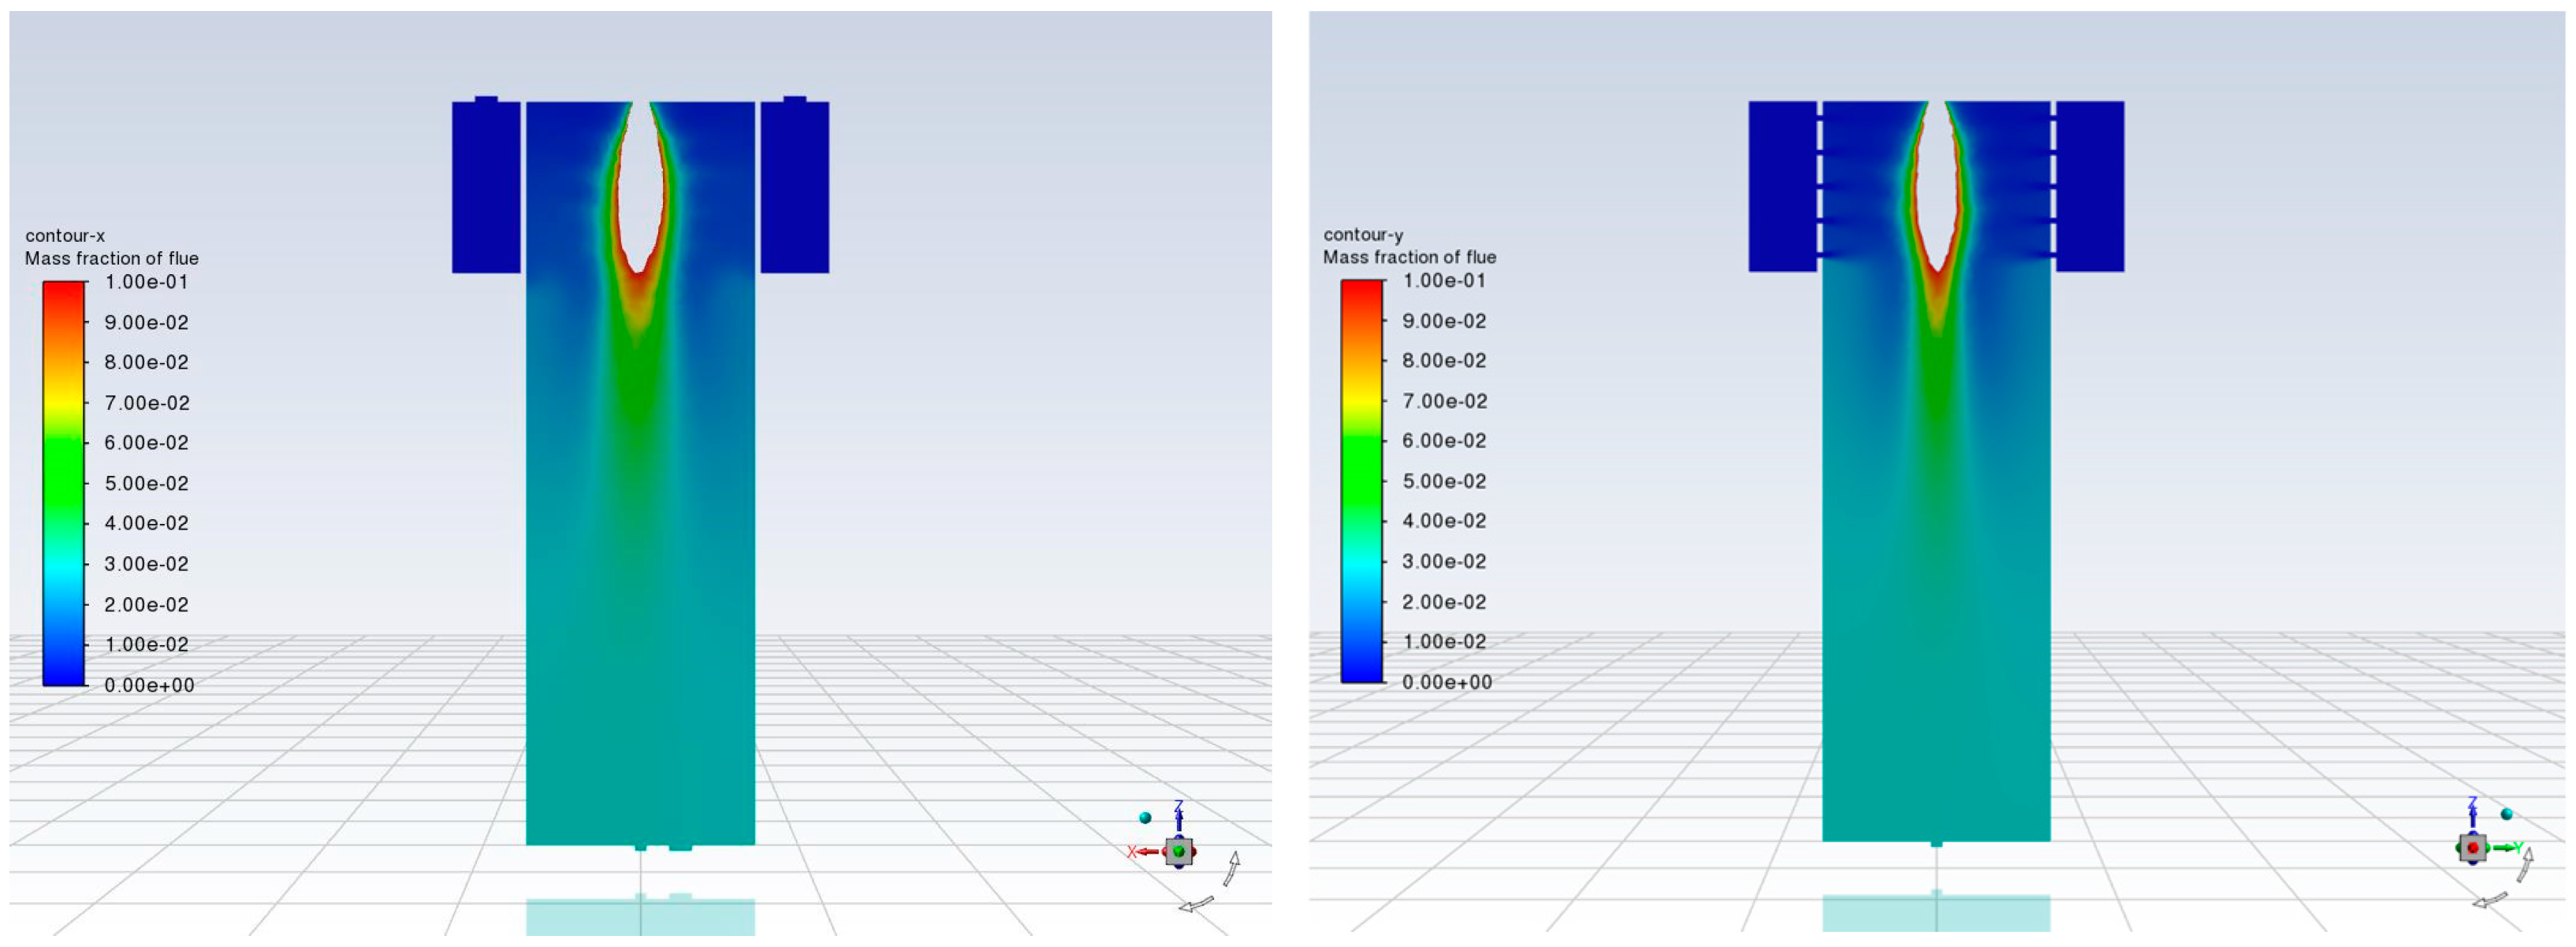This screenshot has height=947, width=2576.
Task: Click left dark blue side block in contour-x
Action: pos(486,187)
